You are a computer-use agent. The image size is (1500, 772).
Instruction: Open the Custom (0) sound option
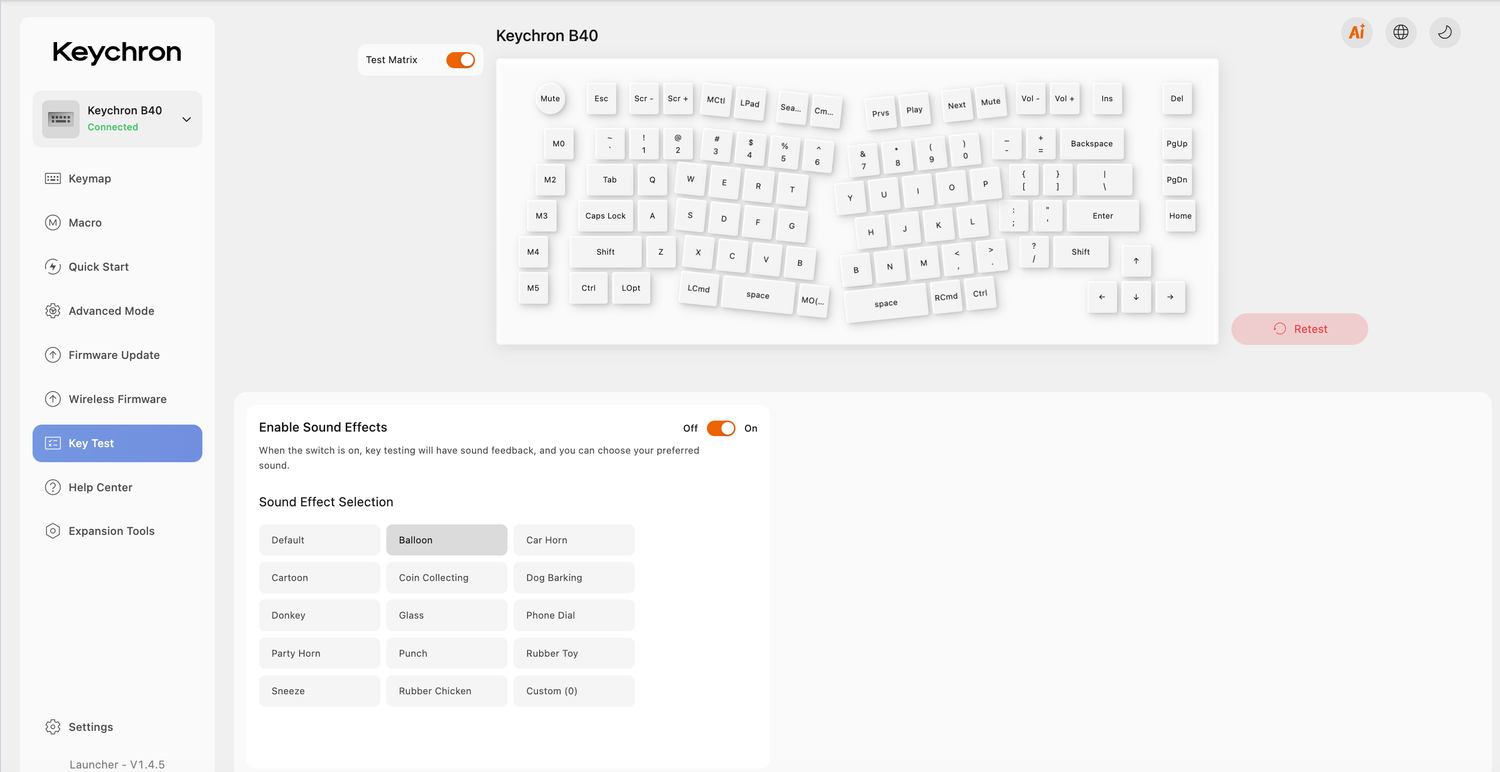(574, 691)
